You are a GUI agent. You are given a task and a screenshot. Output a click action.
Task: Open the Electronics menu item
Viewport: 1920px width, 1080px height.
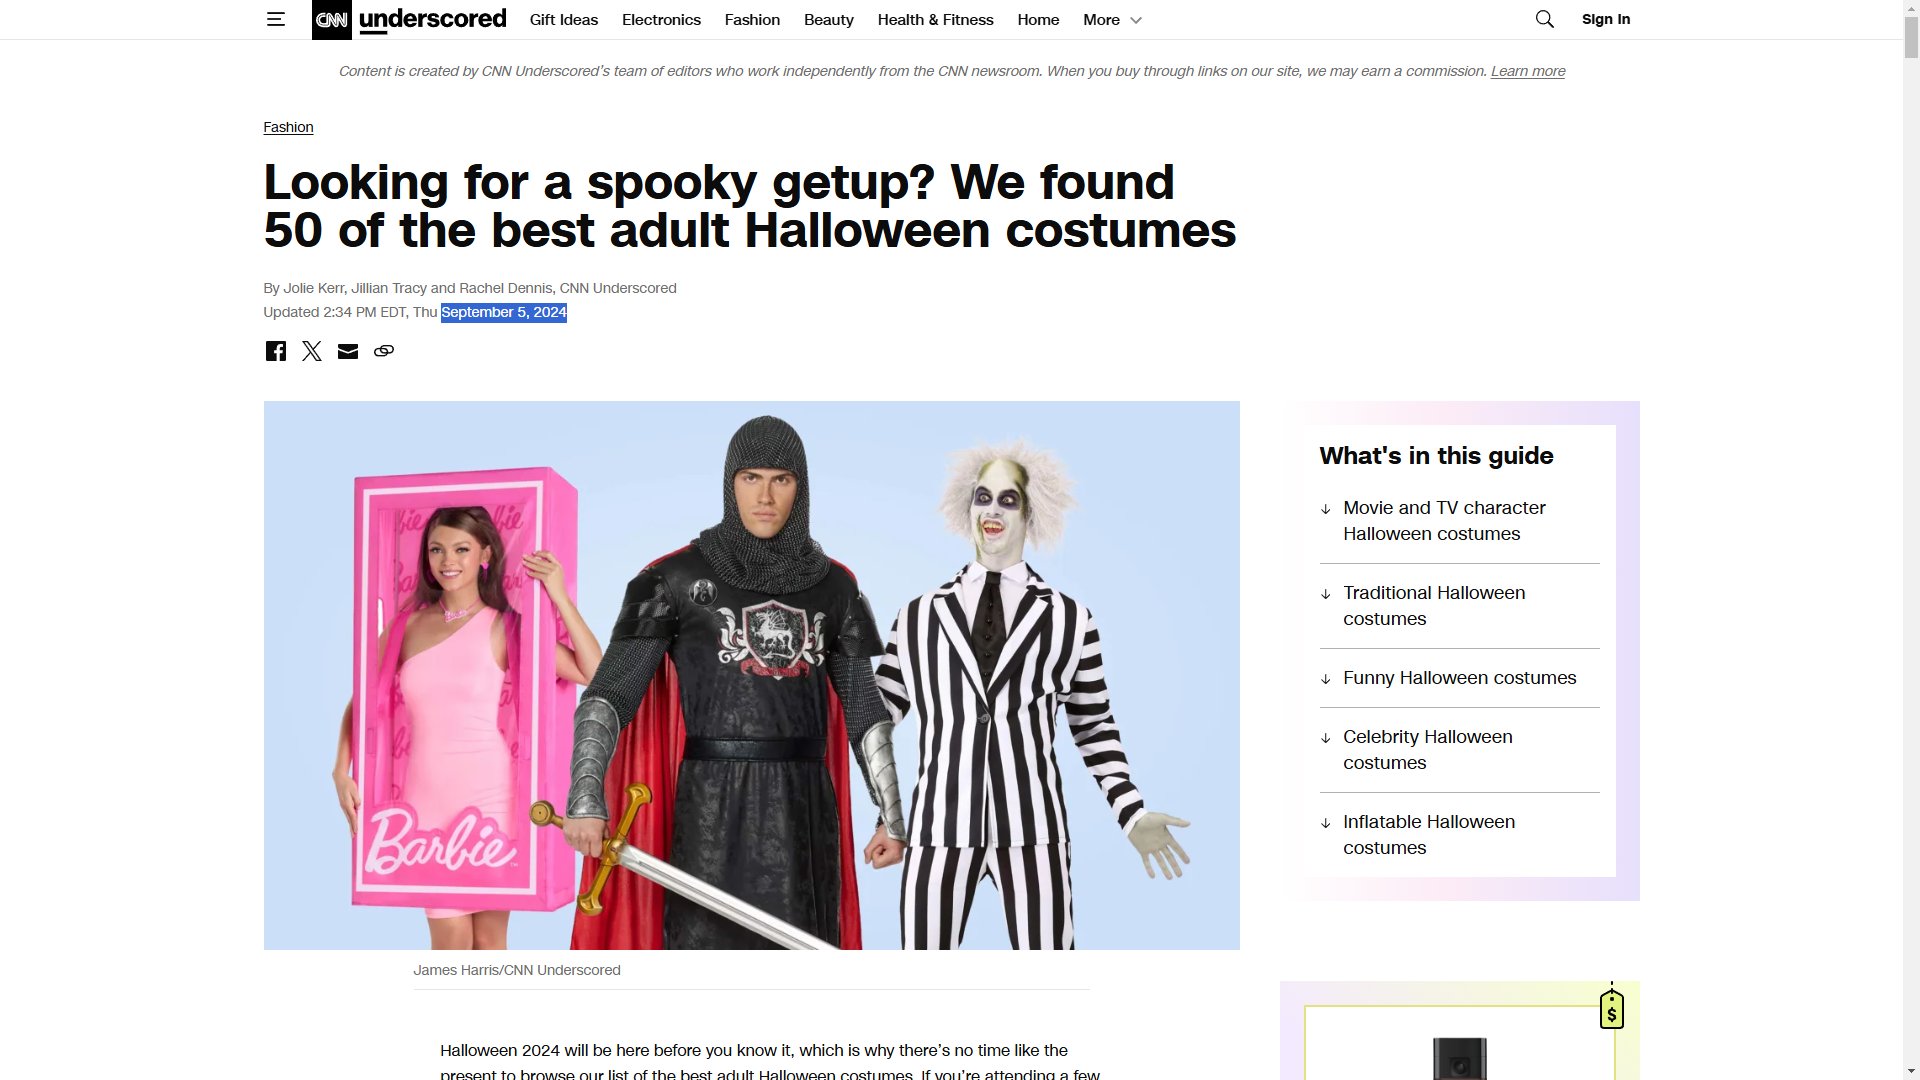point(661,20)
